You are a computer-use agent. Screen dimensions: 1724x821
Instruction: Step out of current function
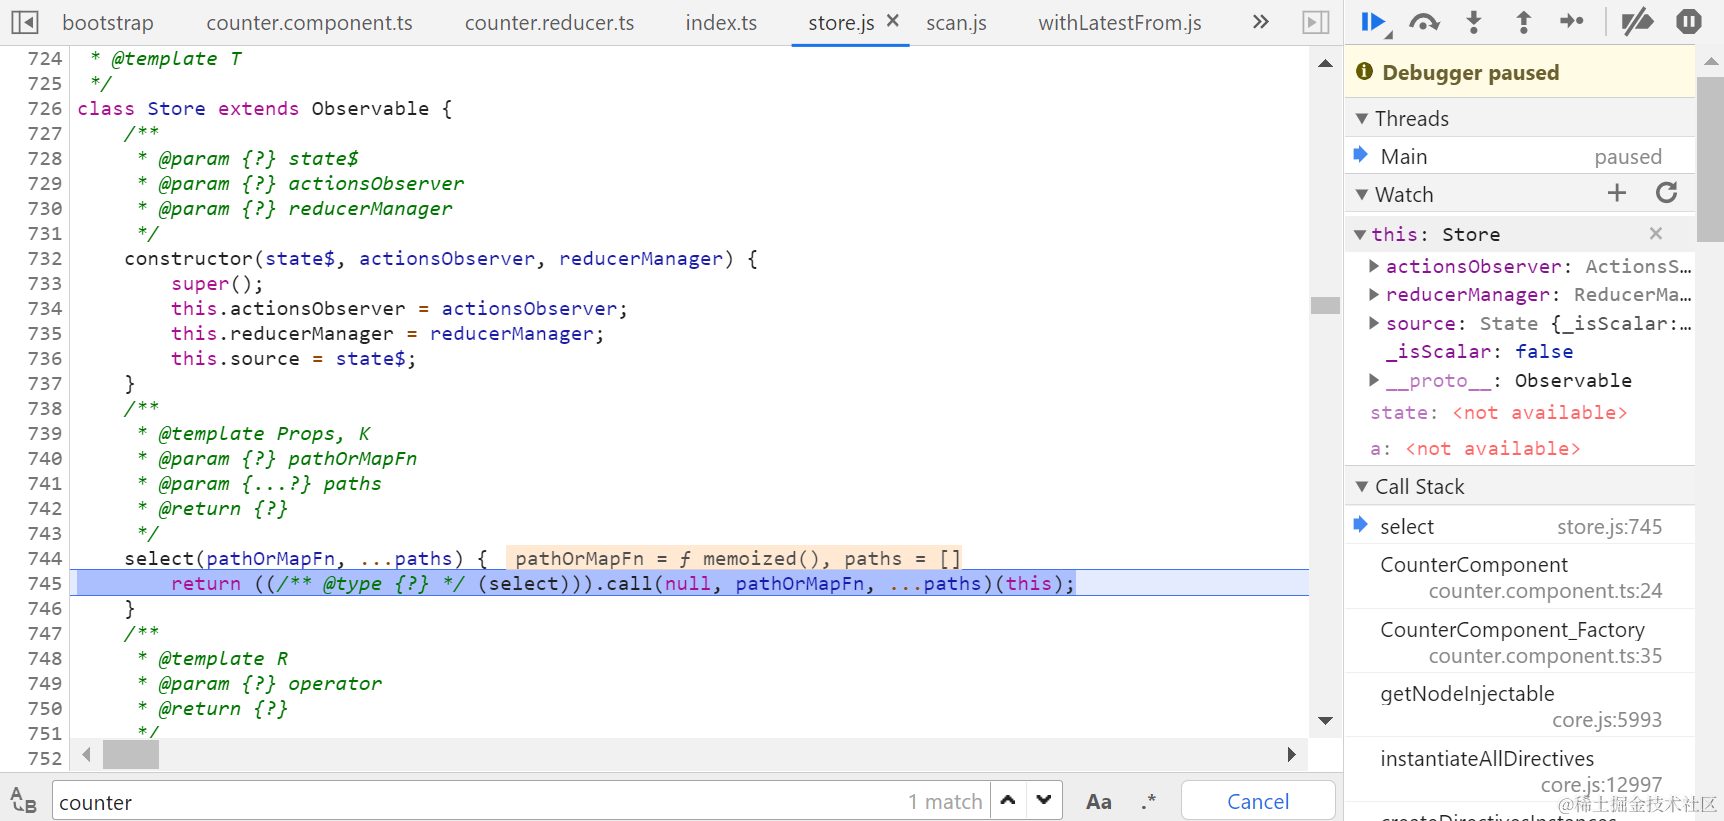(x=1523, y=22)
